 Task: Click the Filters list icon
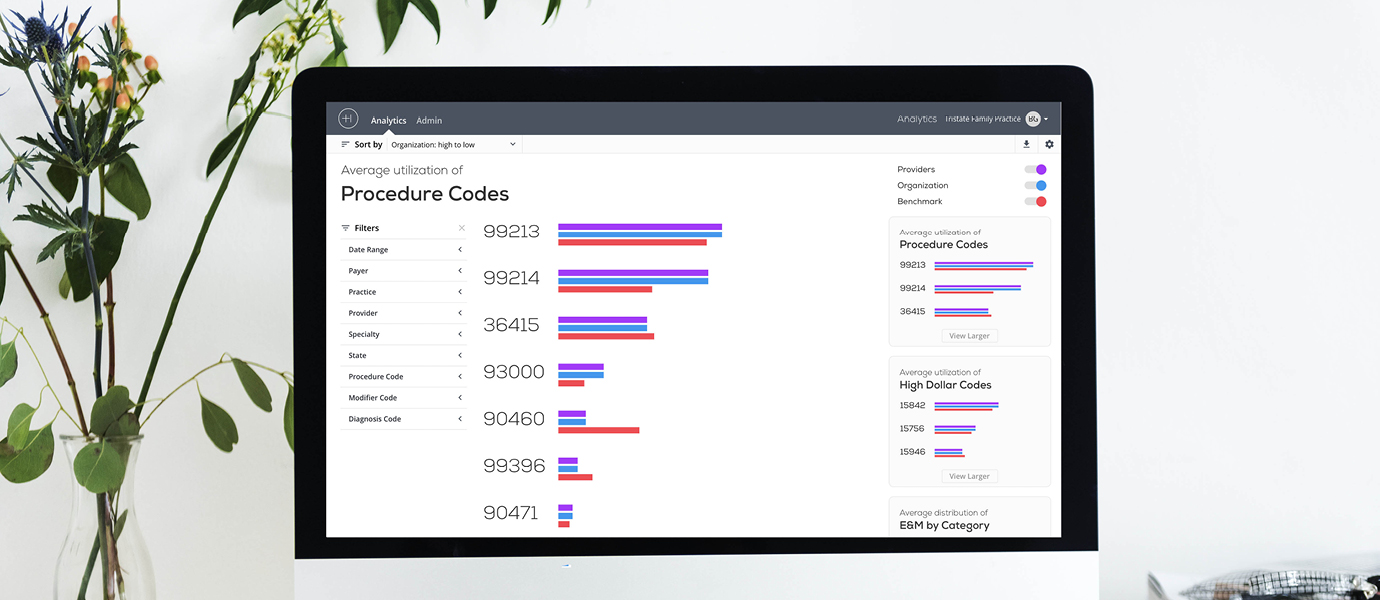click(346, 228)
